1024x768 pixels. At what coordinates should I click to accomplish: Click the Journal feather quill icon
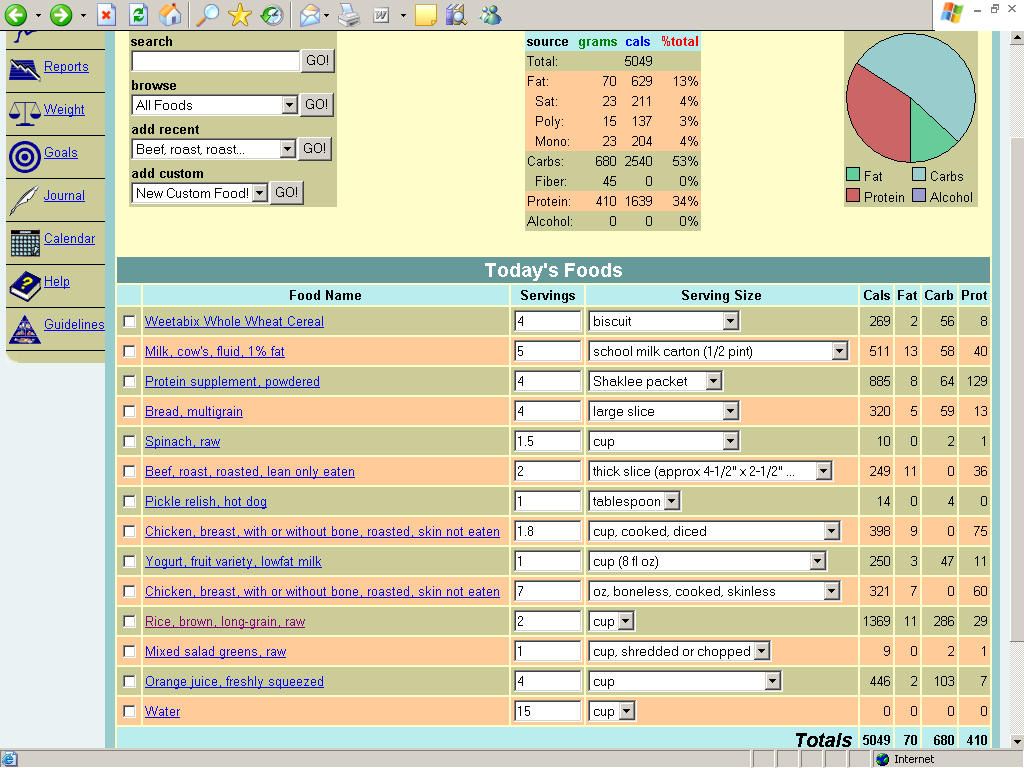tap(24, 198)
